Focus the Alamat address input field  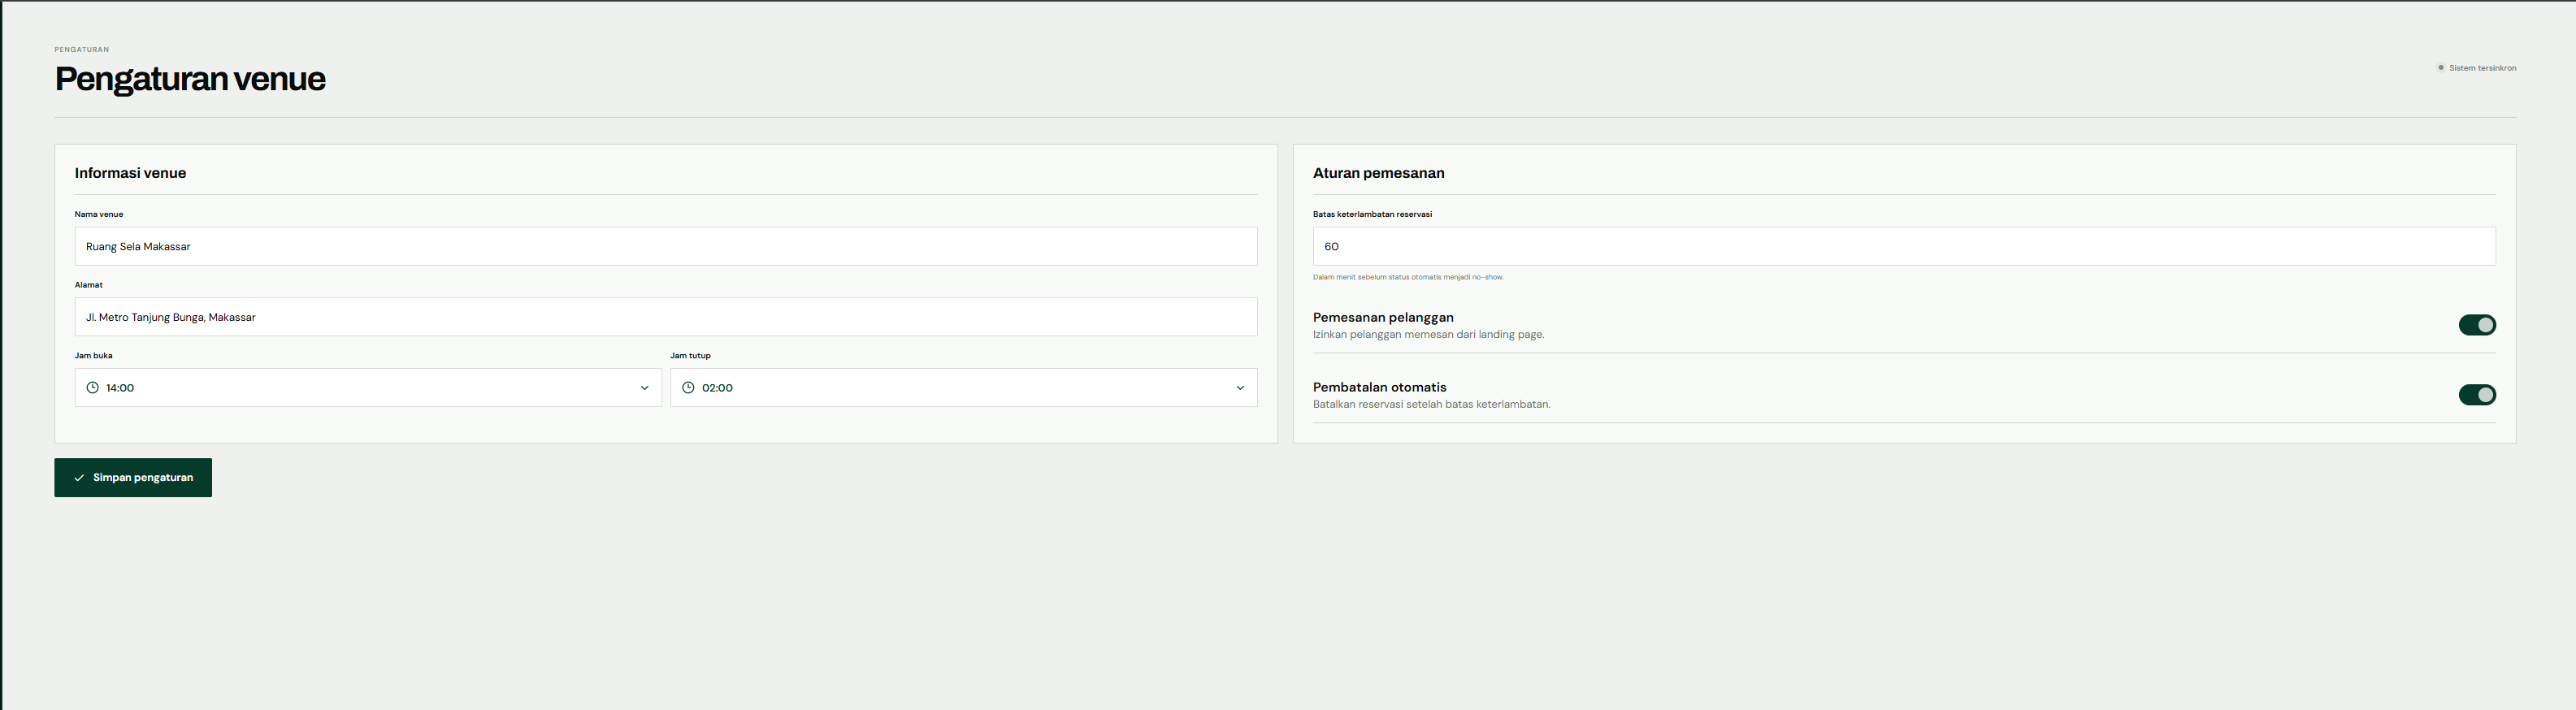pos(666,317)
